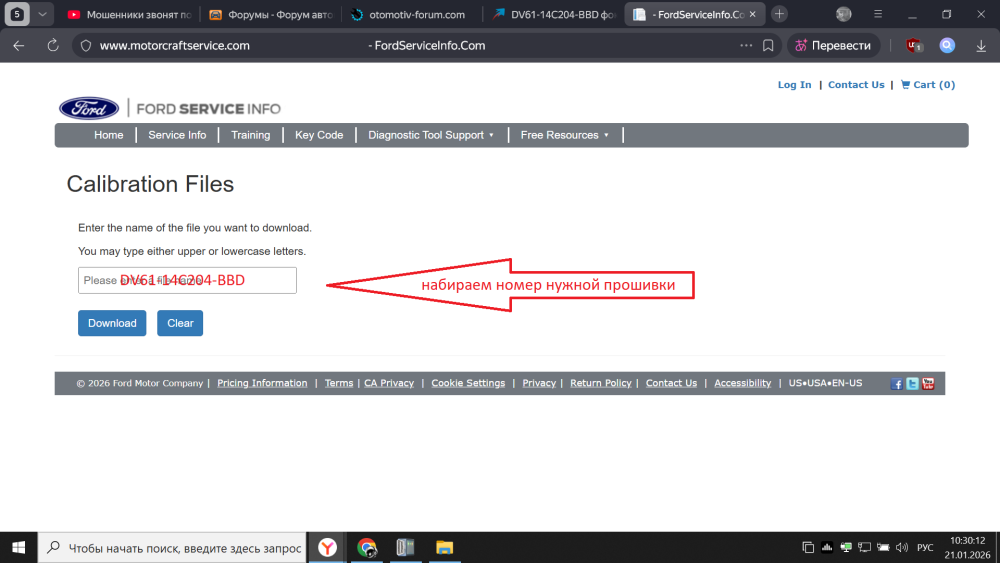The image size is (1000, 563).
Task: Open Chrome from the taskbar
Action: pos(367,548)
